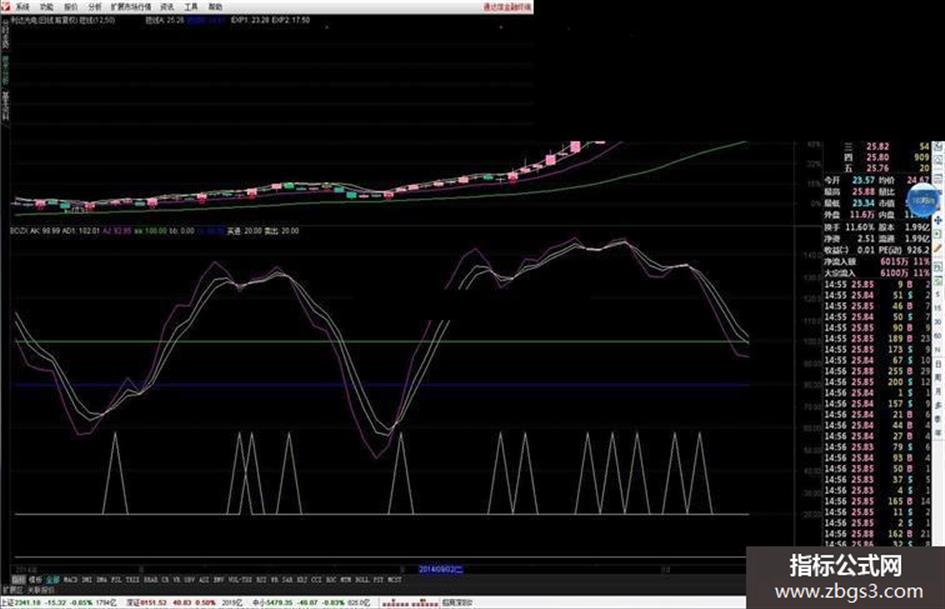Open the 扩展区 bottom tab

[x=12, y=589]
